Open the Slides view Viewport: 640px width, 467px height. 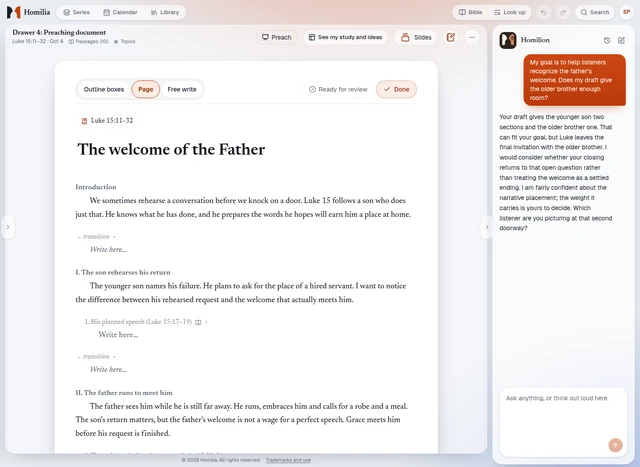(x=416, y=37)
